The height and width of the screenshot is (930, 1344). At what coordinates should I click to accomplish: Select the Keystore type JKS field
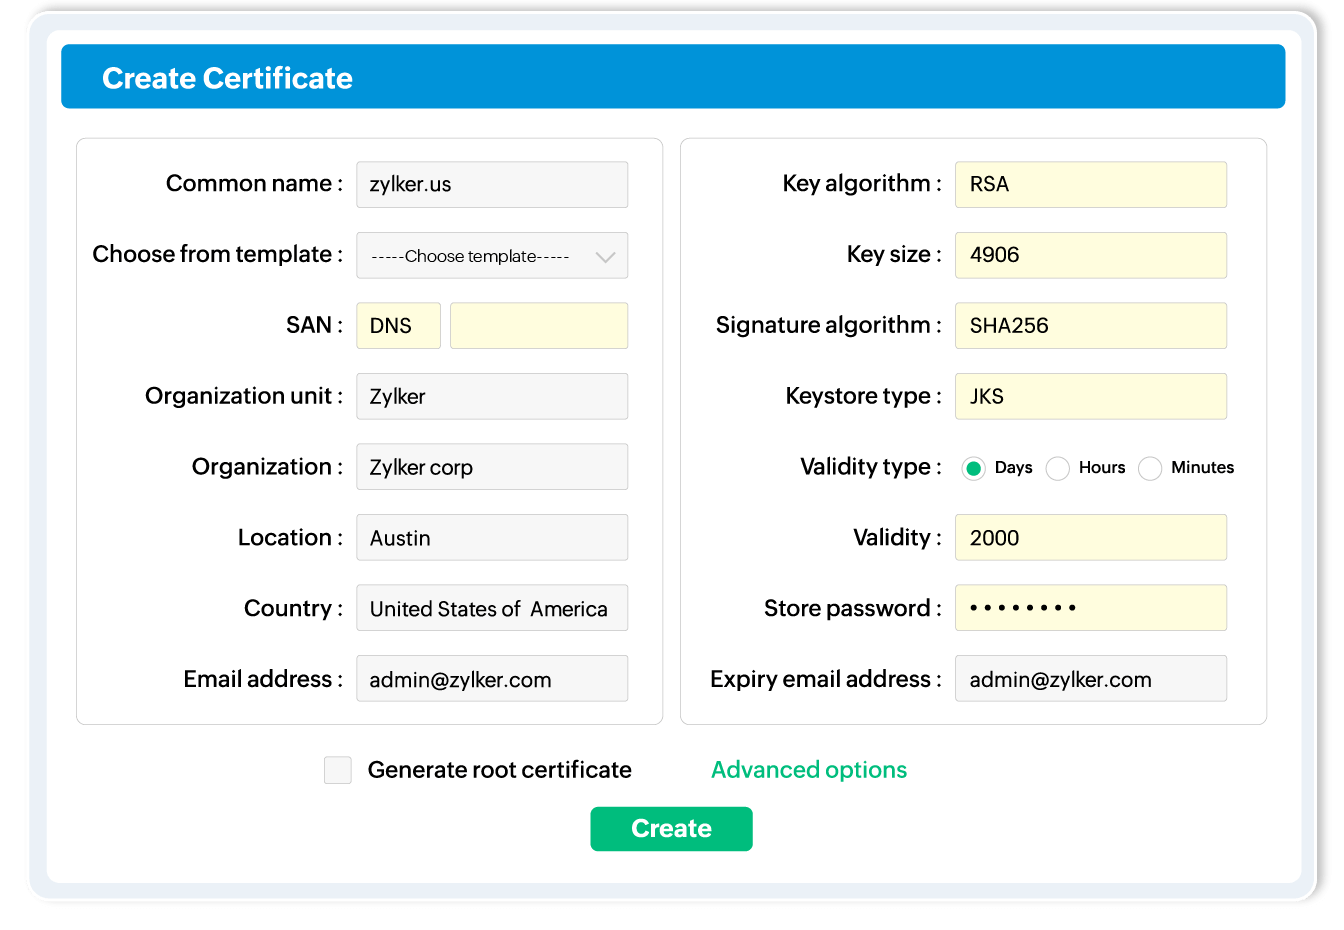point(1090,397)
